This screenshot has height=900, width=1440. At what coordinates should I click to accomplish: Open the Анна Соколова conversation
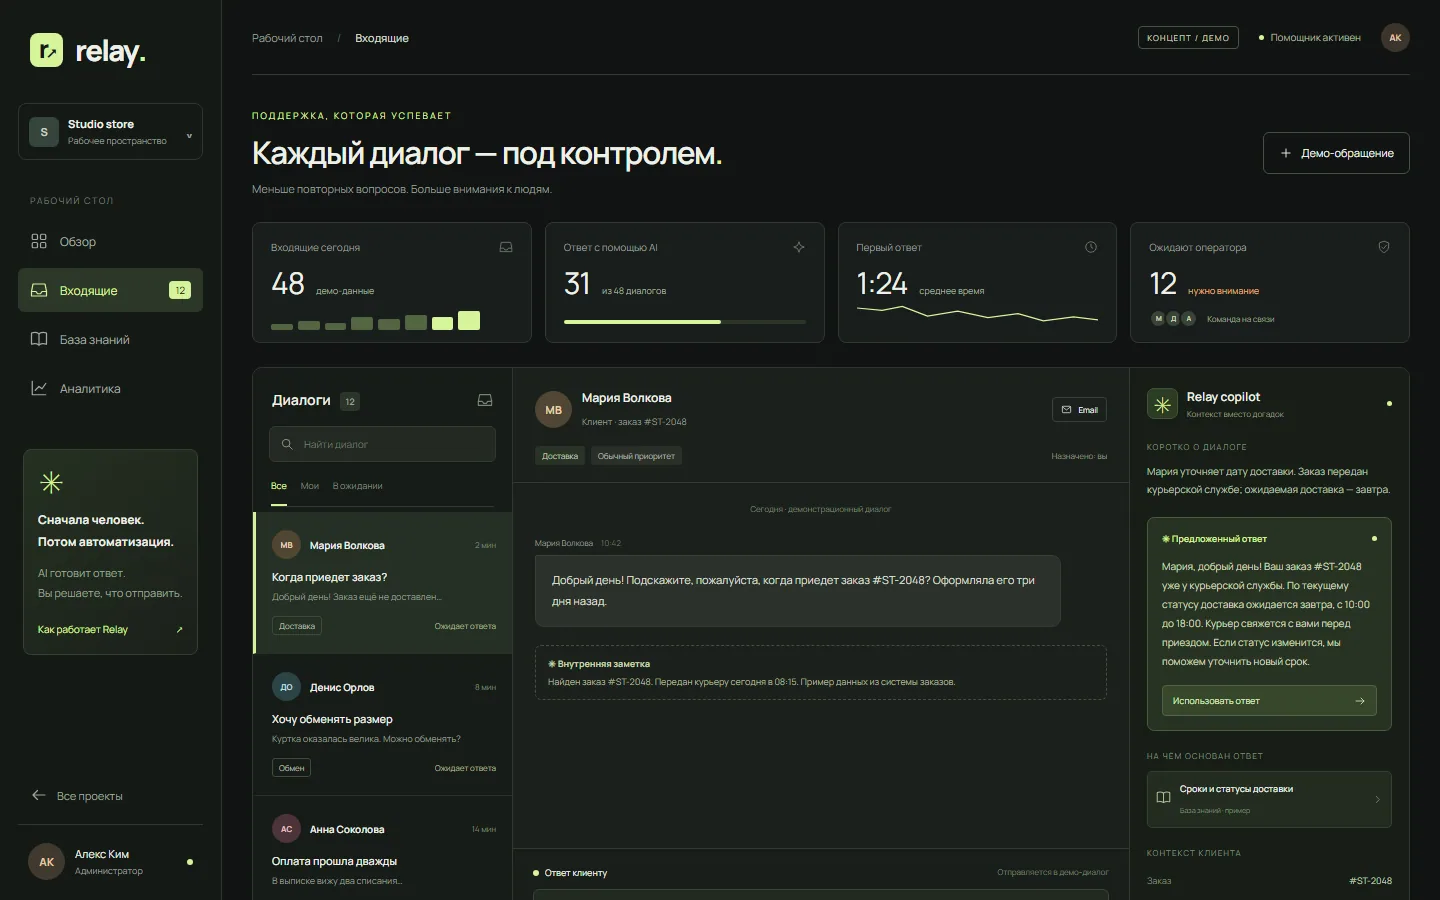click(383, 848)
